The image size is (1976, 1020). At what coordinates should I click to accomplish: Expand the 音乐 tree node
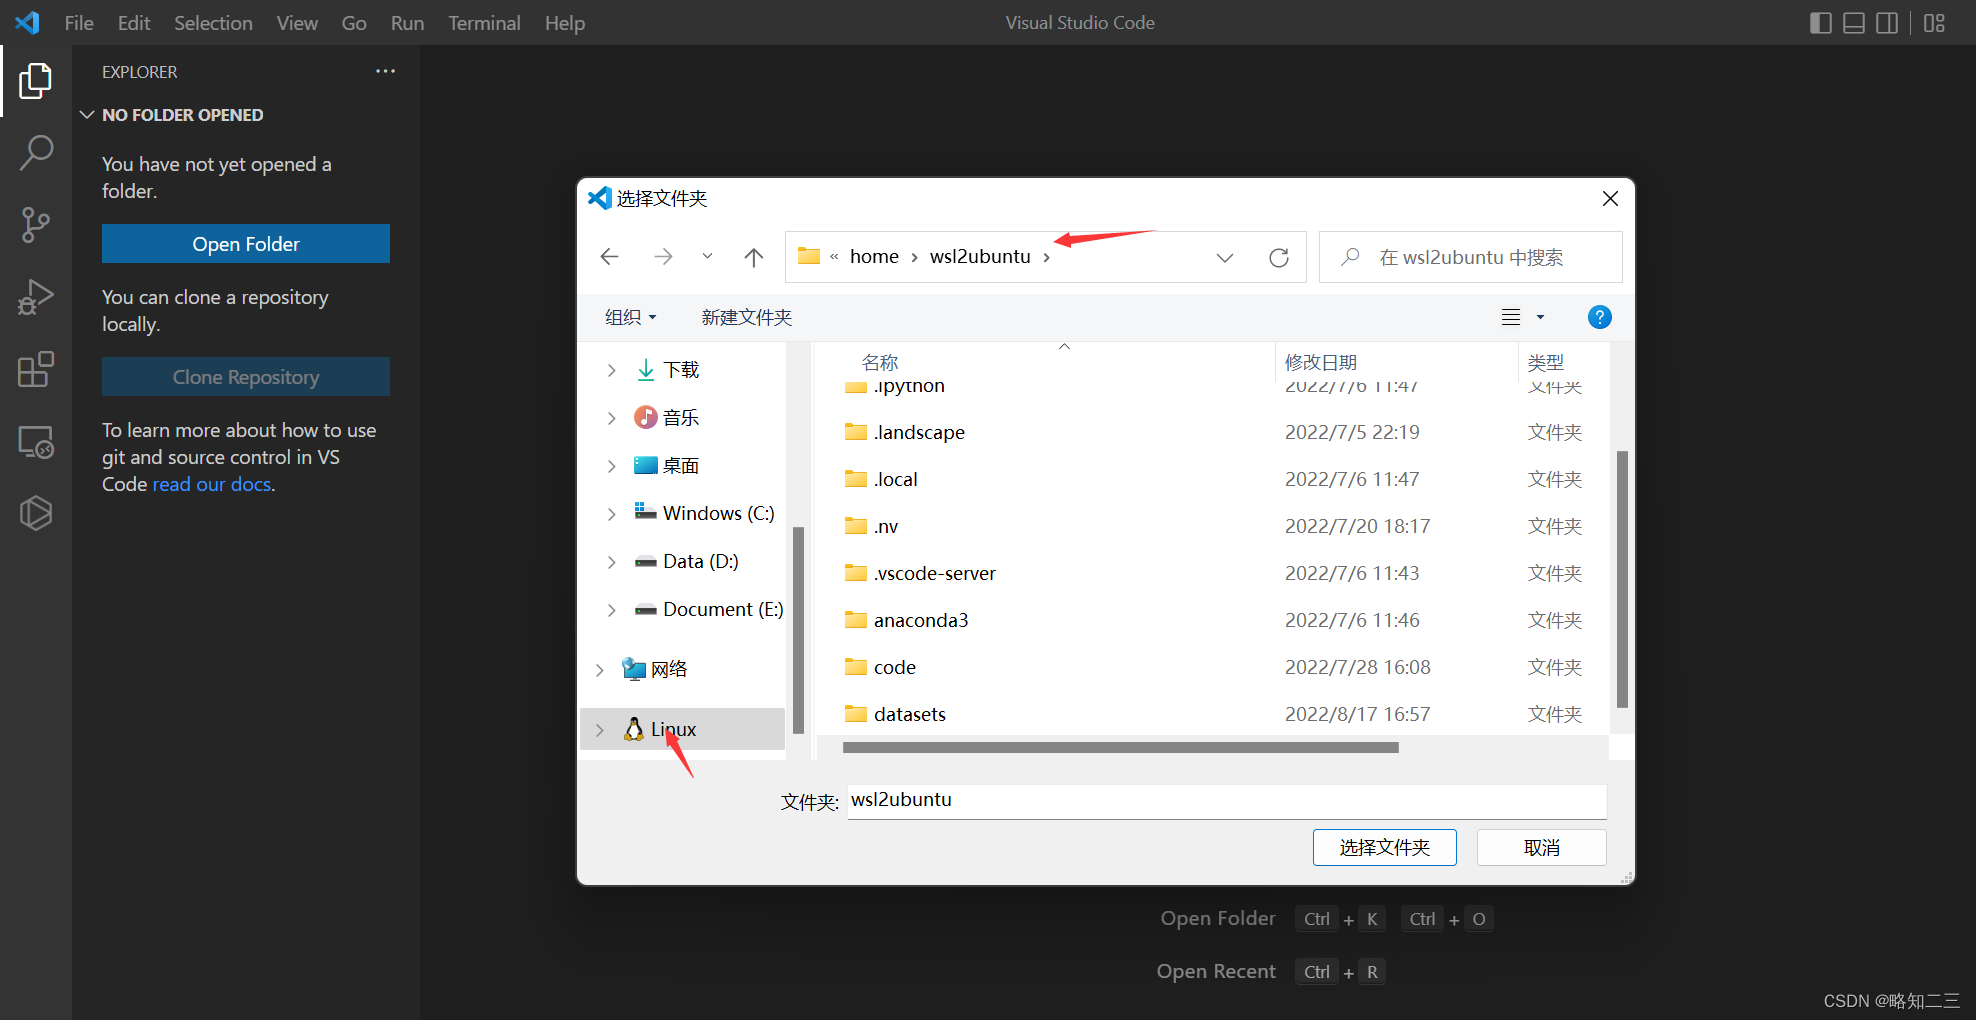coord(611,418)
